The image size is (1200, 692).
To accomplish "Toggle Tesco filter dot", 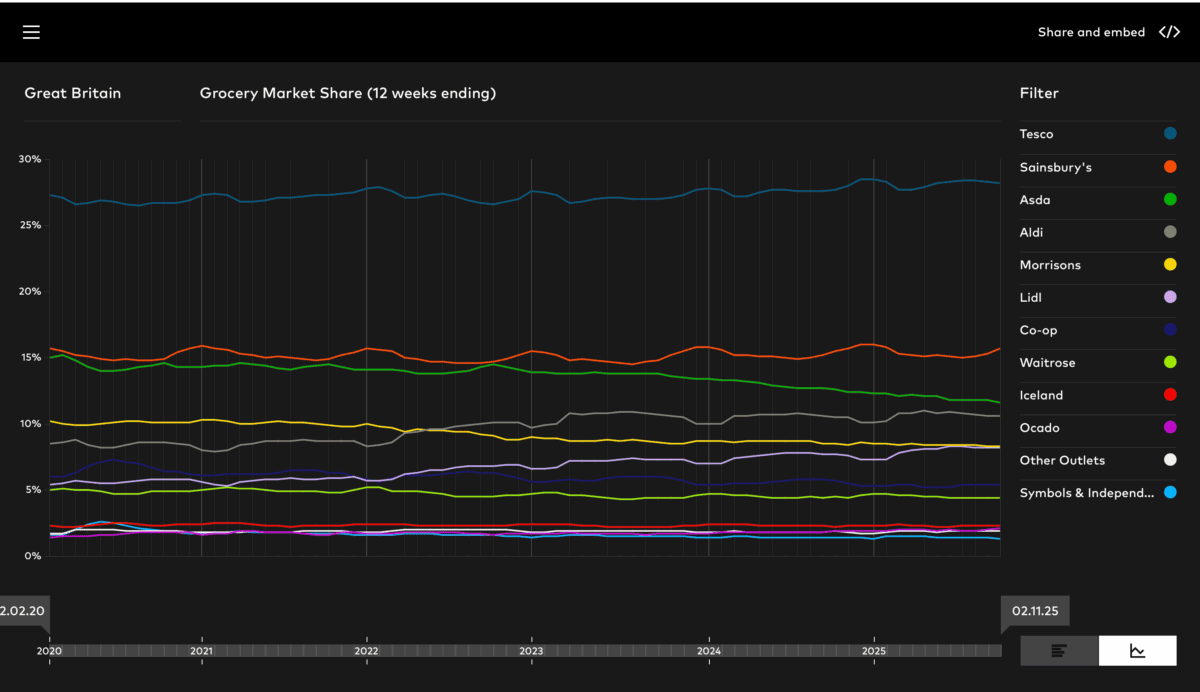I will pos(1170,134).
